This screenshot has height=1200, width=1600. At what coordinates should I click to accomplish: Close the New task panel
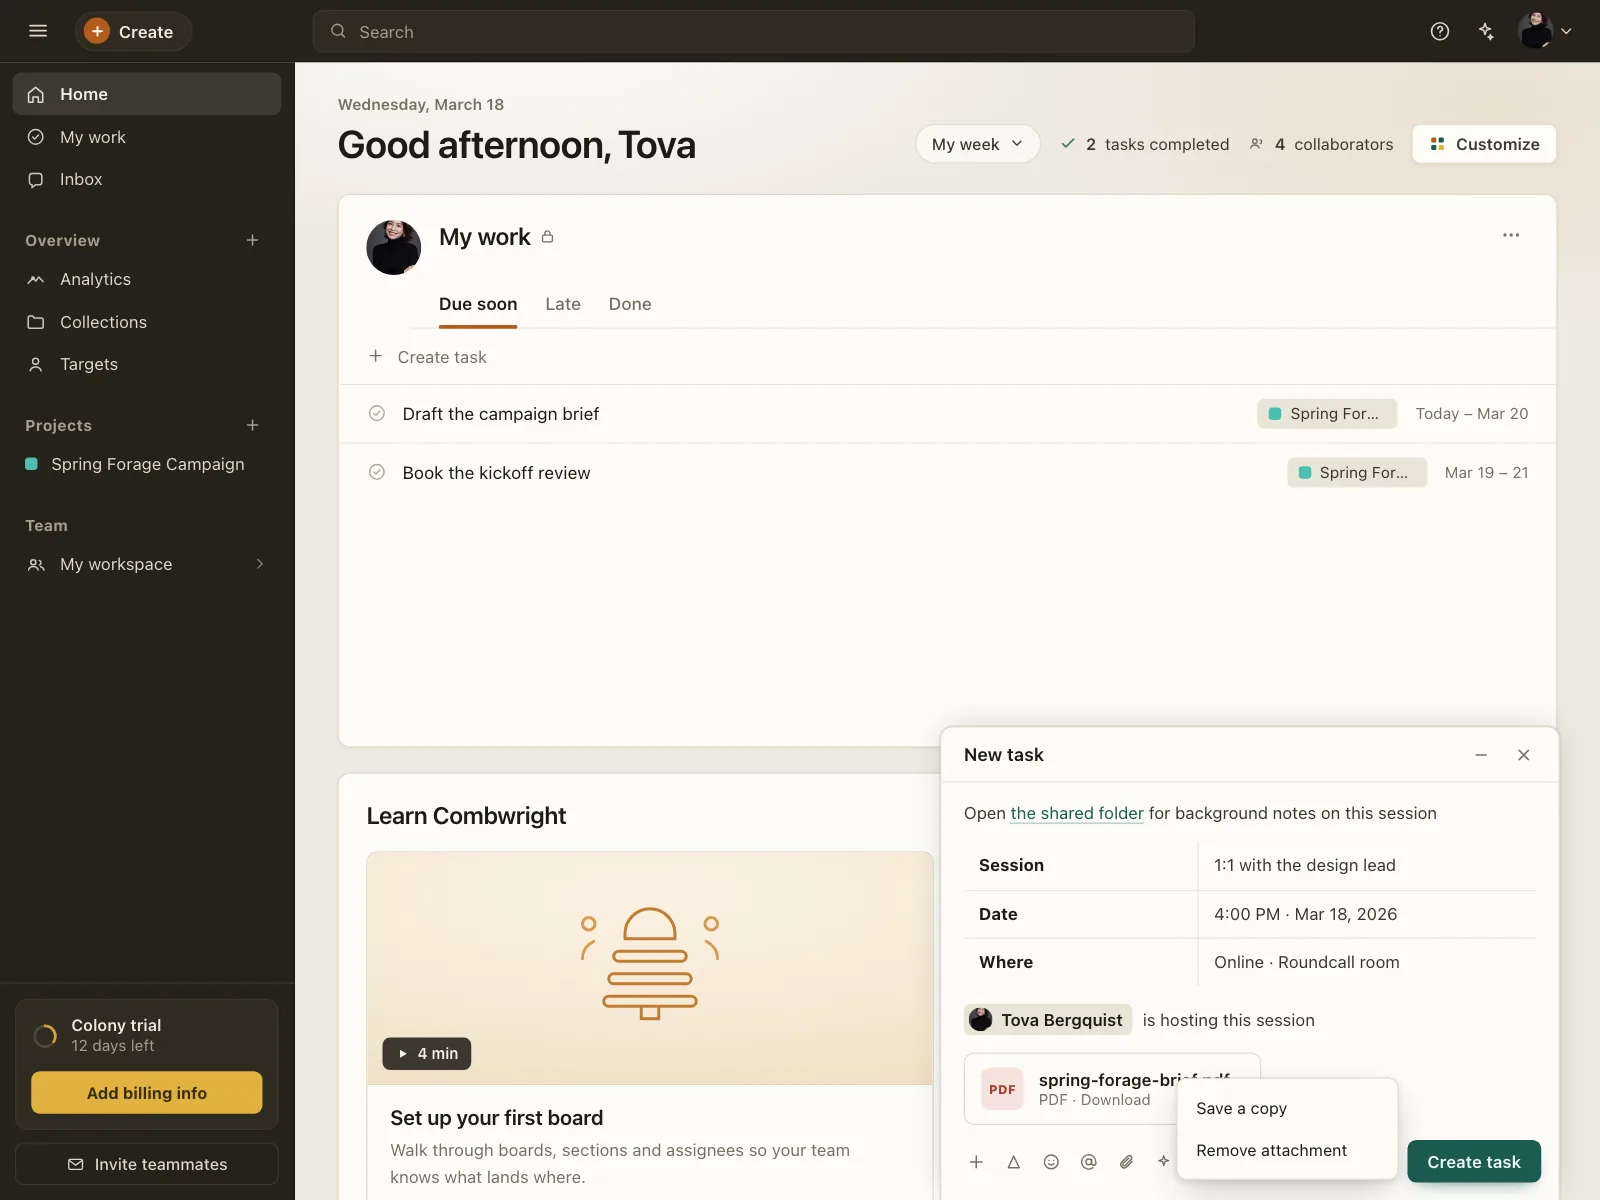pos(1523,755)
